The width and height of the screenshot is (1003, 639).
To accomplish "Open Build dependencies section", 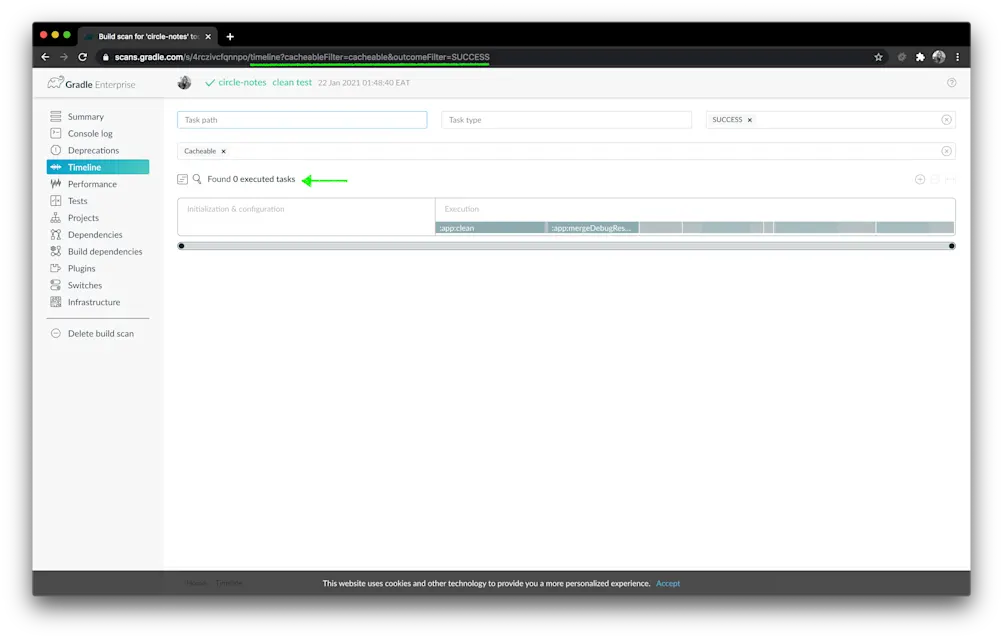I will pos(105,251).
